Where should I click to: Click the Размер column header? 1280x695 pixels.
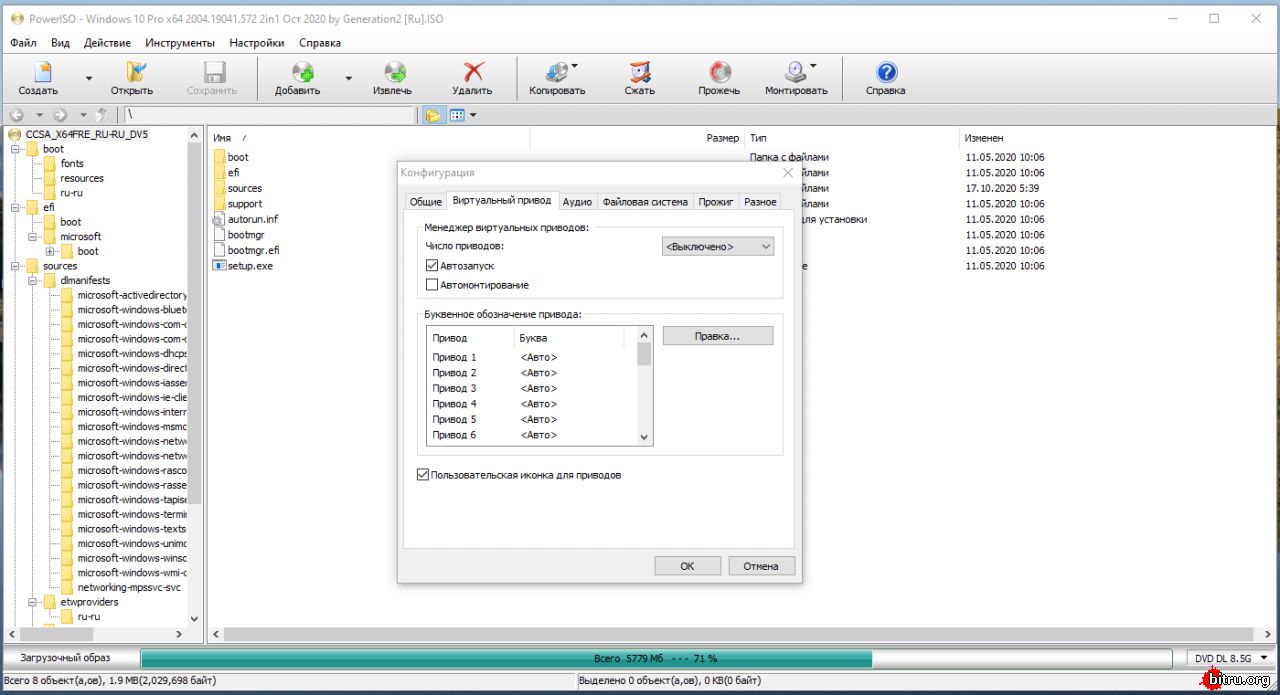pos(723,138)
